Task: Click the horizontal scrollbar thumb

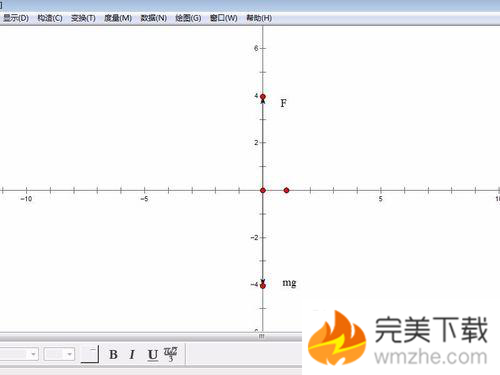Action: [261, 336]
